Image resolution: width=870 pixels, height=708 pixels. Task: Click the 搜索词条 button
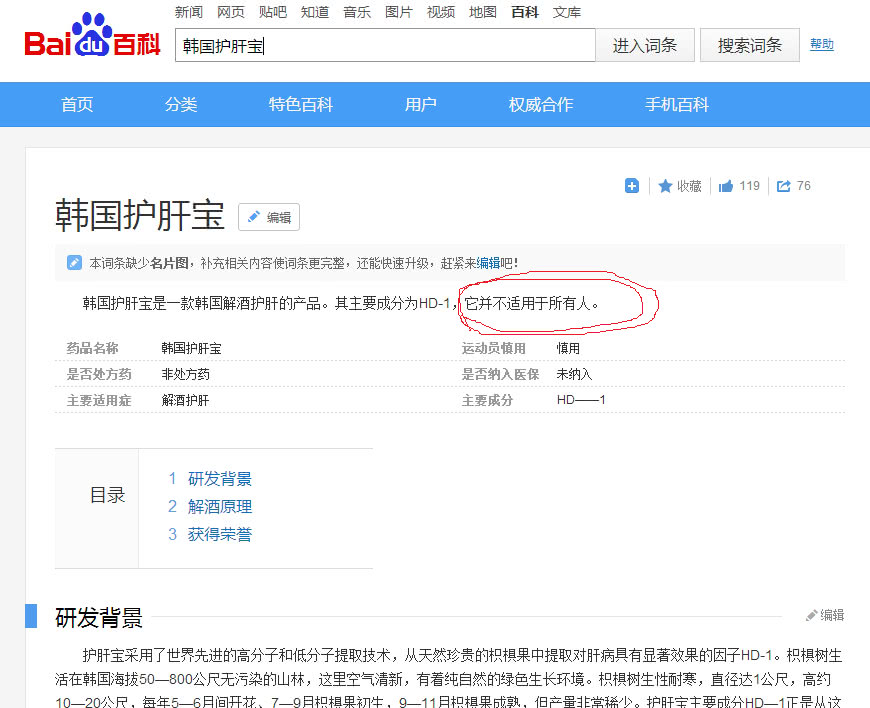pyautogui.click(x=749, y=45)
